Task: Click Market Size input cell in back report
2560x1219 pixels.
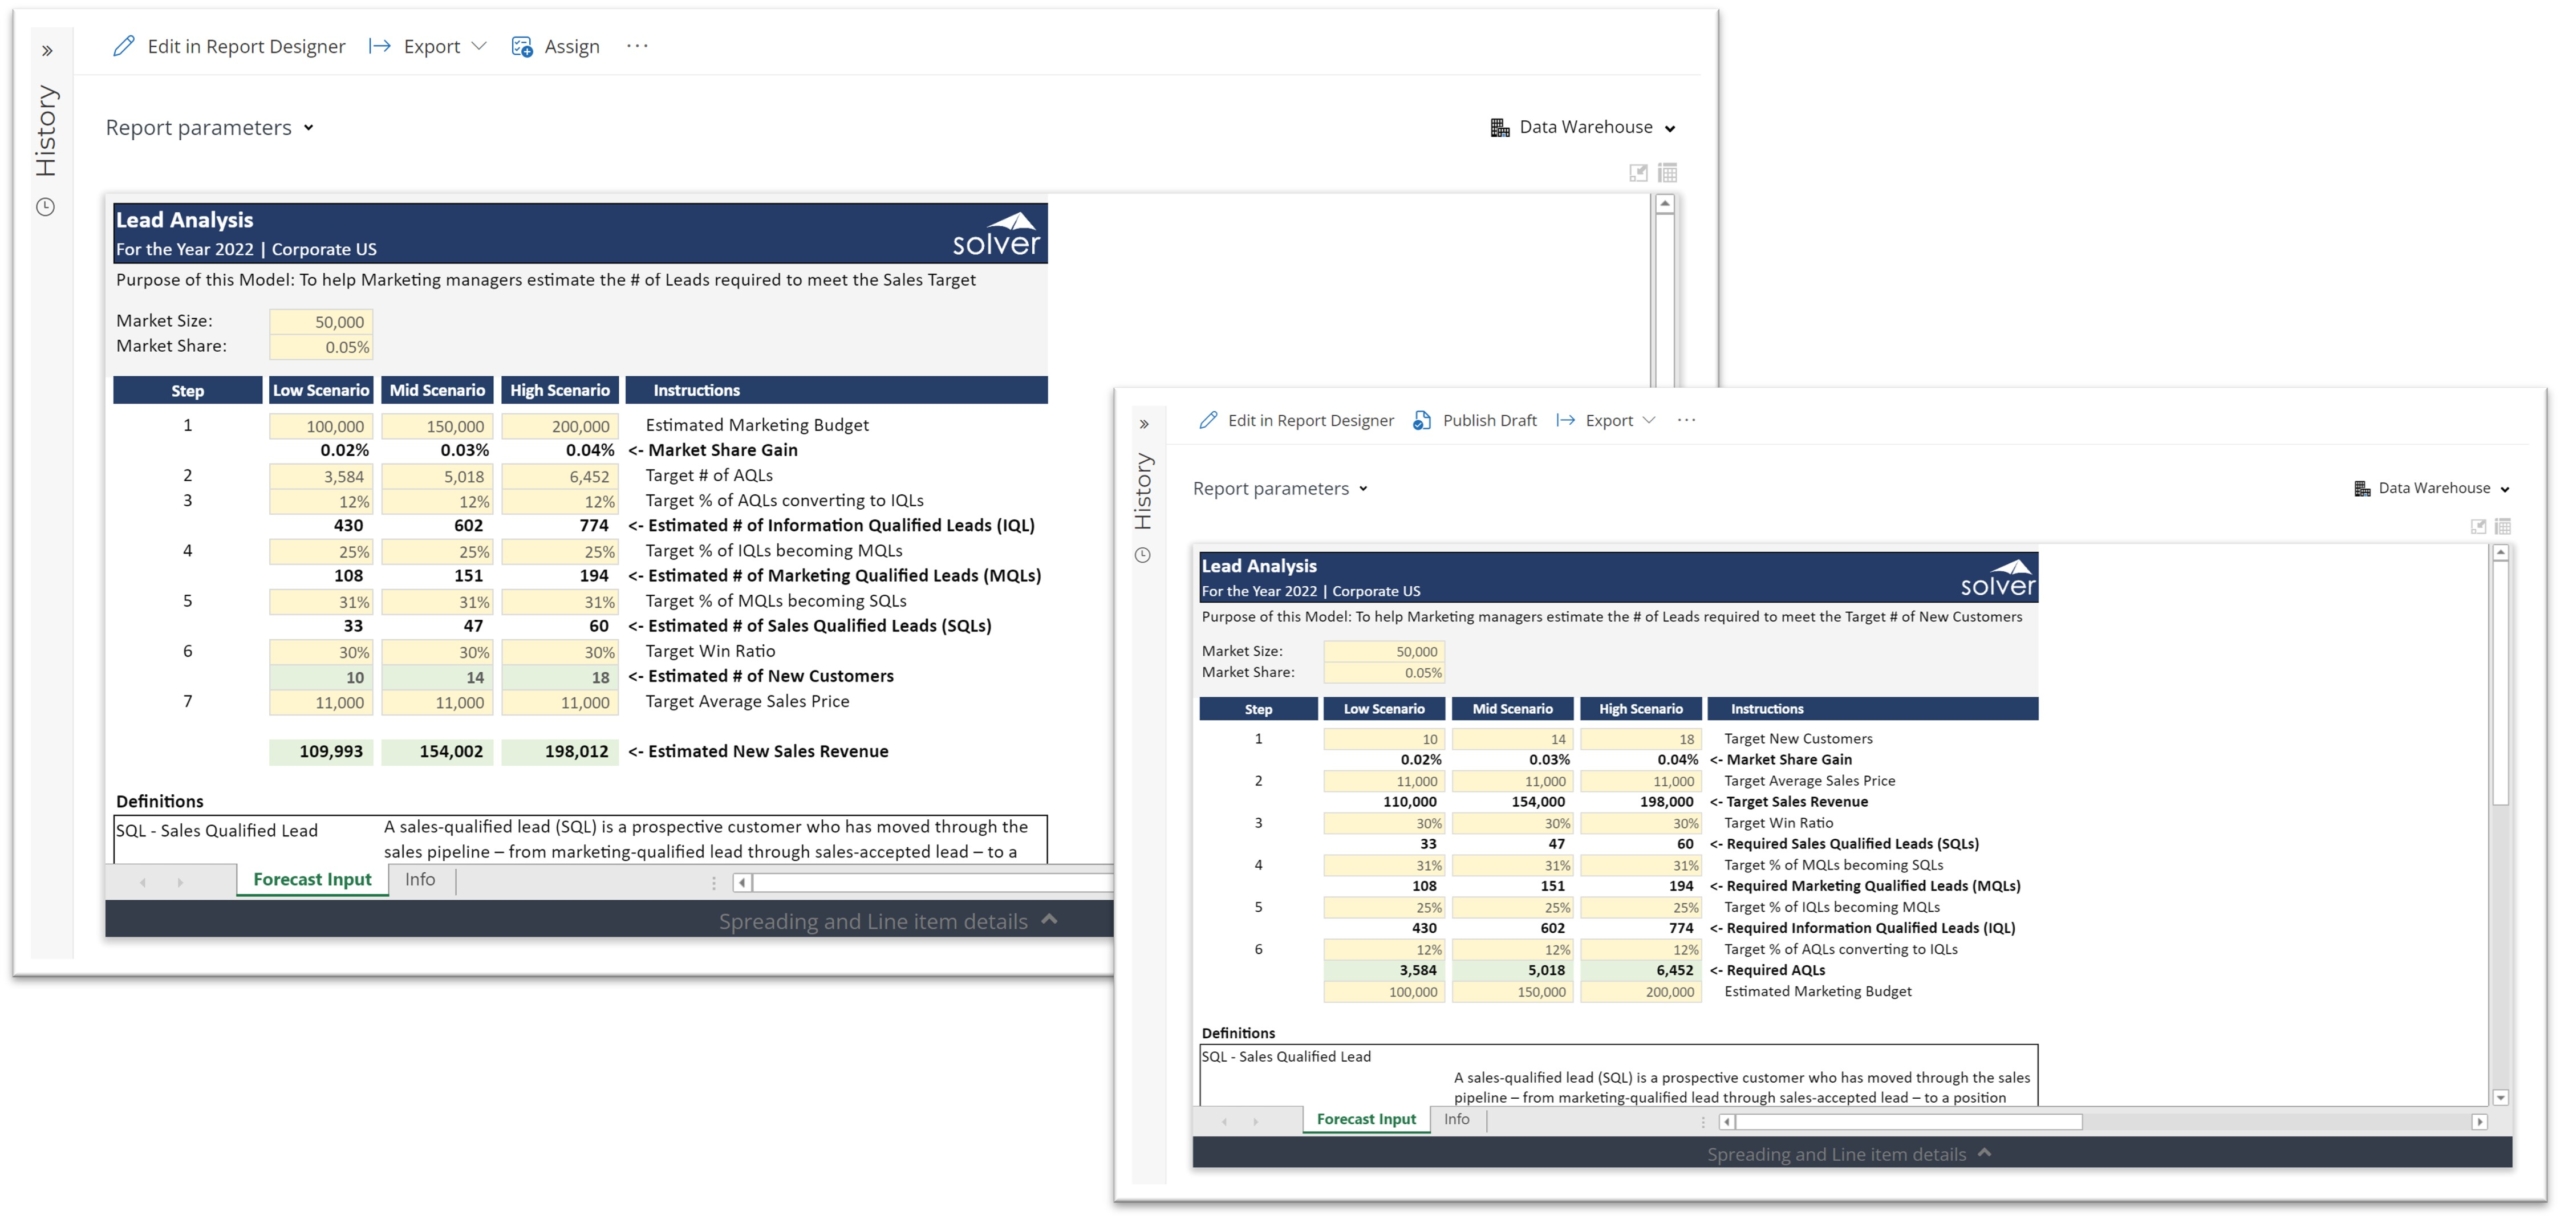Action: point(321,322)
